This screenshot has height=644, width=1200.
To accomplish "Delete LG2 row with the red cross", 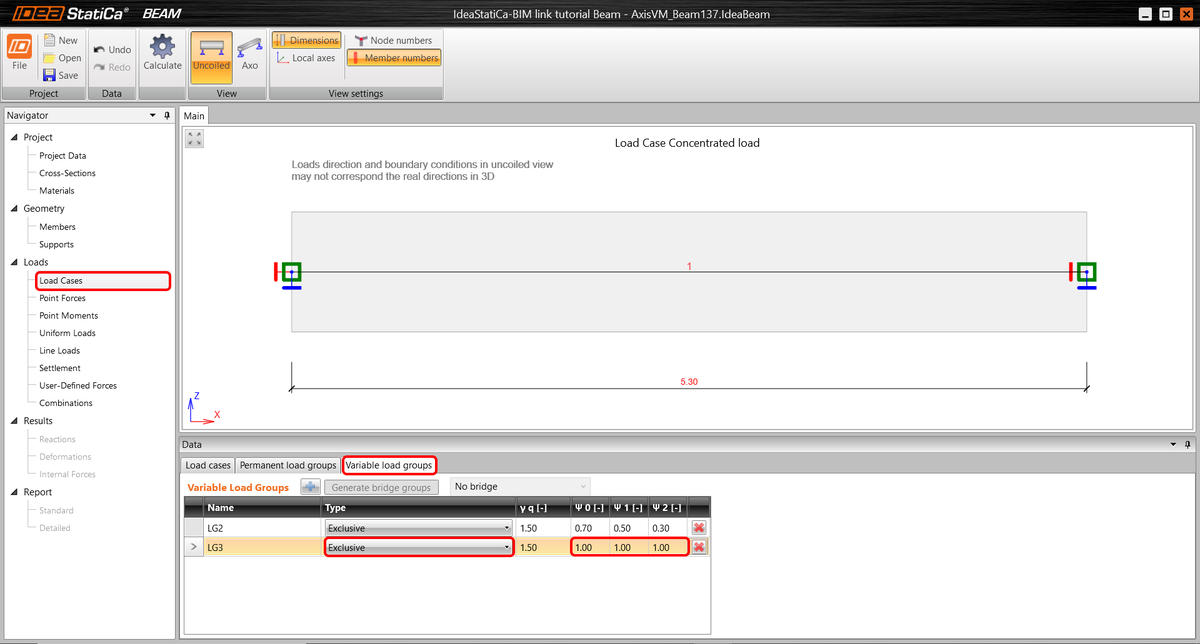I will (698, 527).
